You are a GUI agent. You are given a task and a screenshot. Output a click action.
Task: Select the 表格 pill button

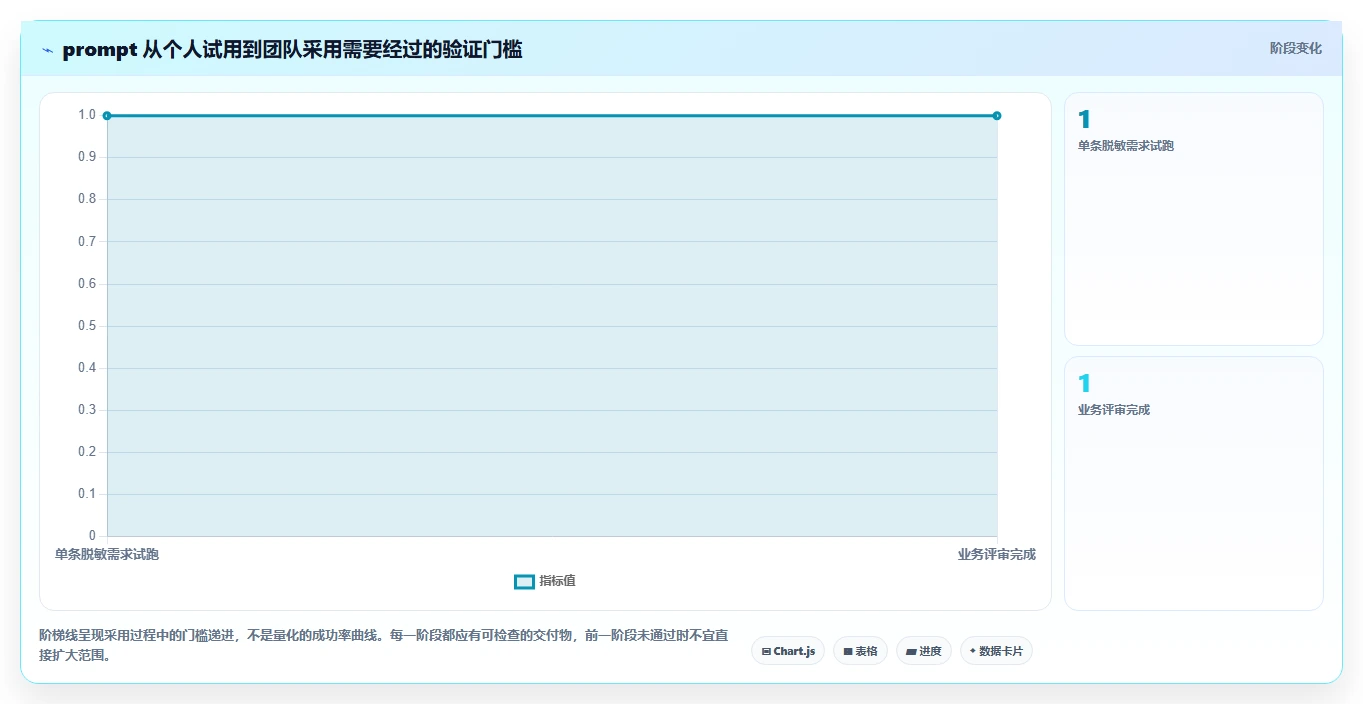pyautogui.click(x=860, y=651)
